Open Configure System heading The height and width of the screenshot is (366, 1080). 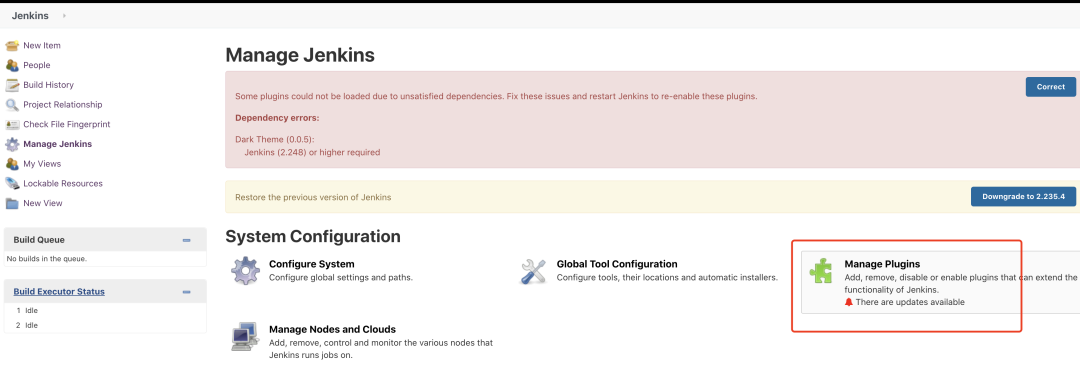coord(311,264)
